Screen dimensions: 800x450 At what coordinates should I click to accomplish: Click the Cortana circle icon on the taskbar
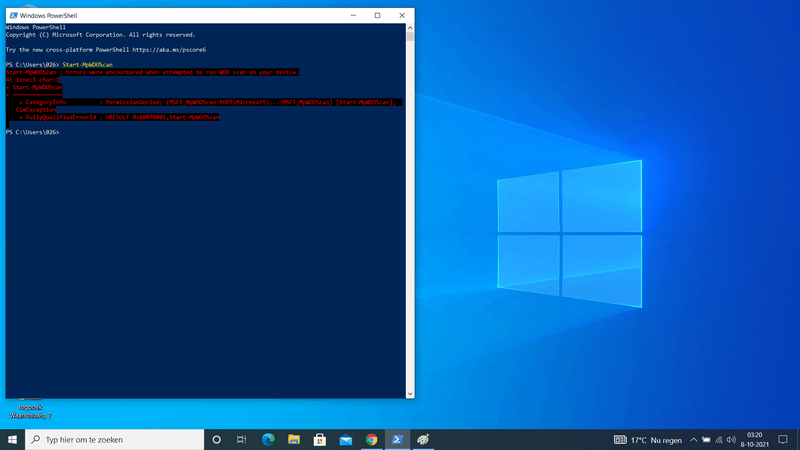(x=216, y=439)
